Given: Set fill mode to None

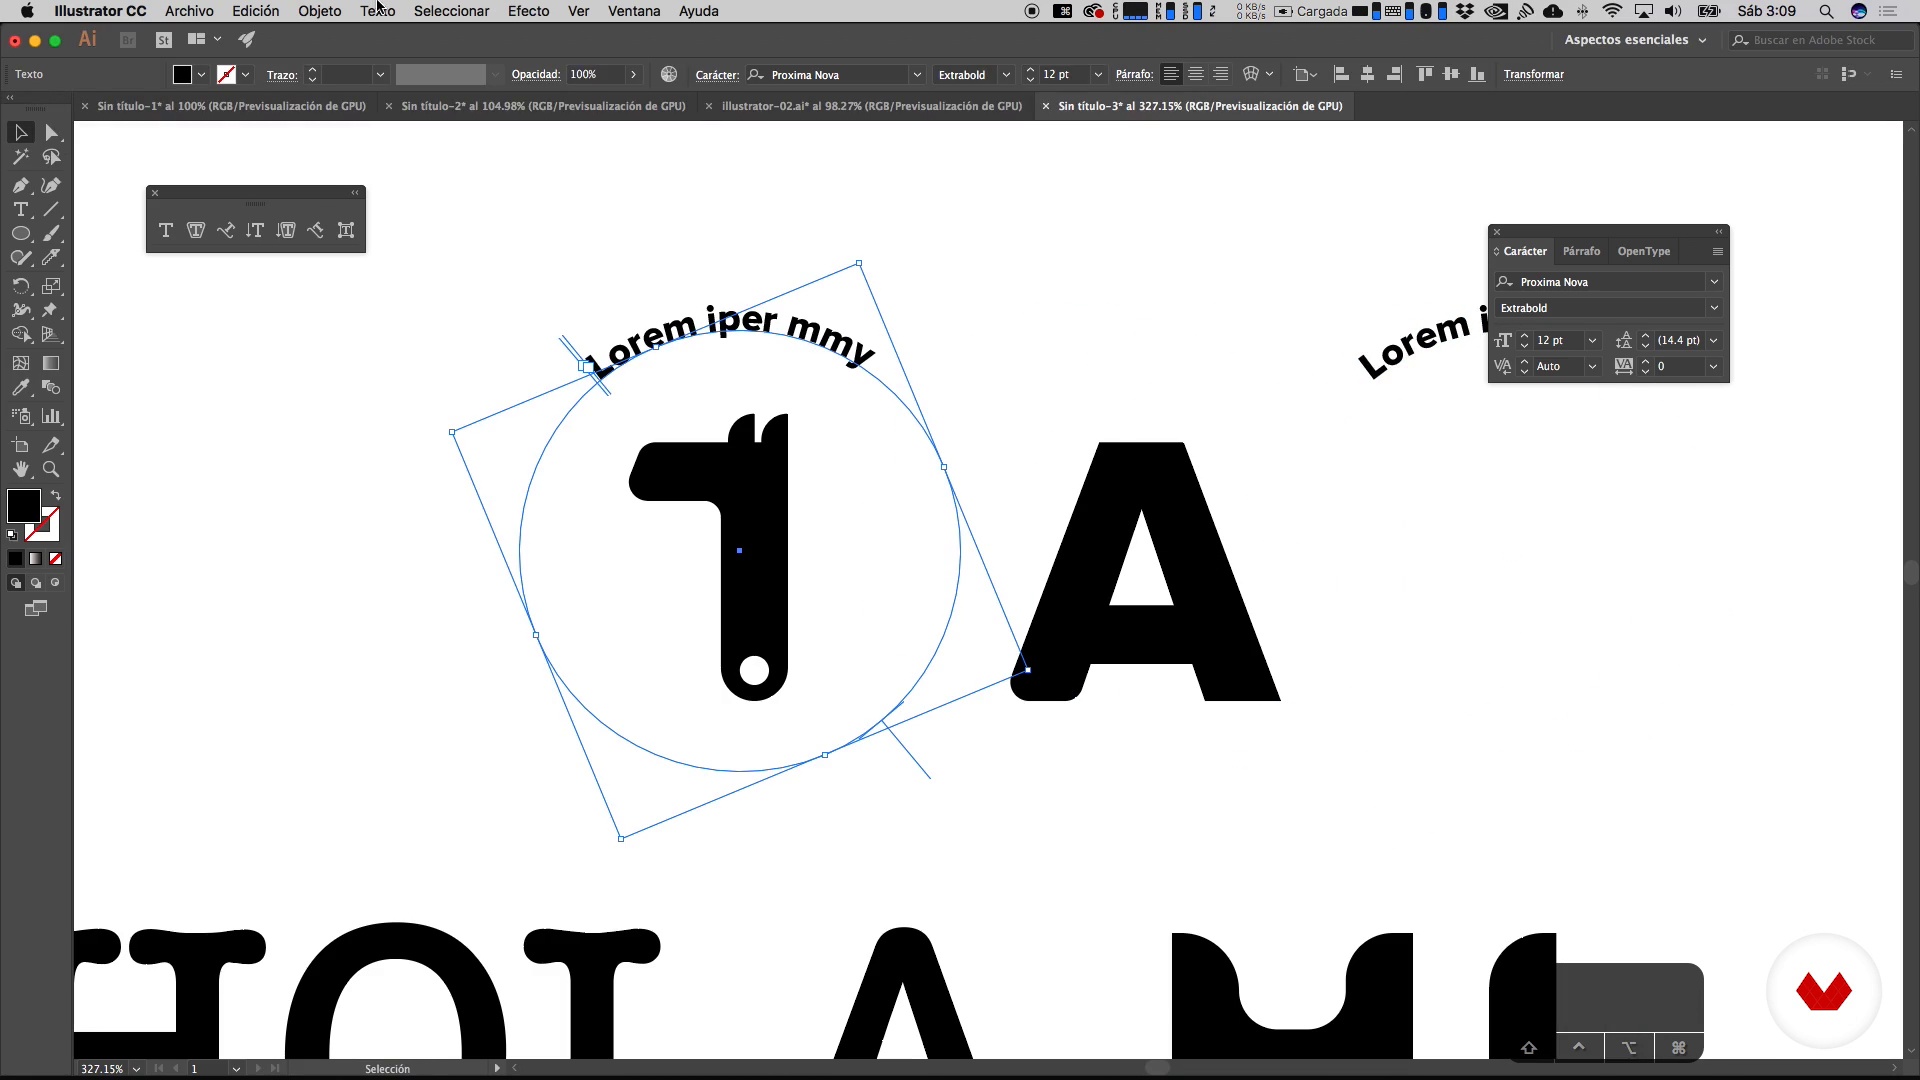Looking at the screenshot, I should coord(56,559).
